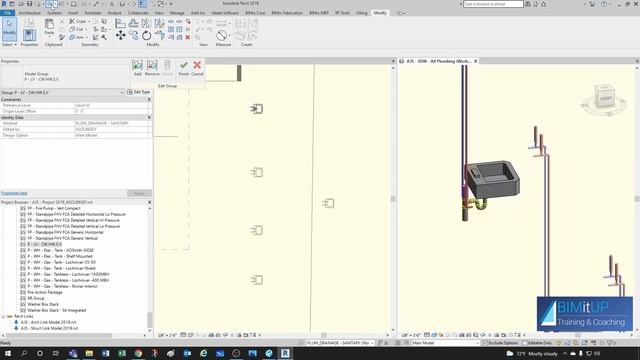Open Excel from the taskbar
This screenshot has width=640, height=360.
tap(122, 353)
